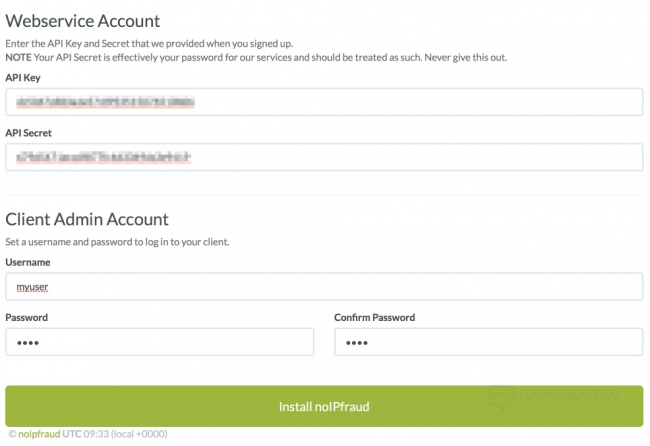The width and height of the screenshot is (650, 446).
Task: Click the 'Set a username and password' description
Action: coord(118,242)
